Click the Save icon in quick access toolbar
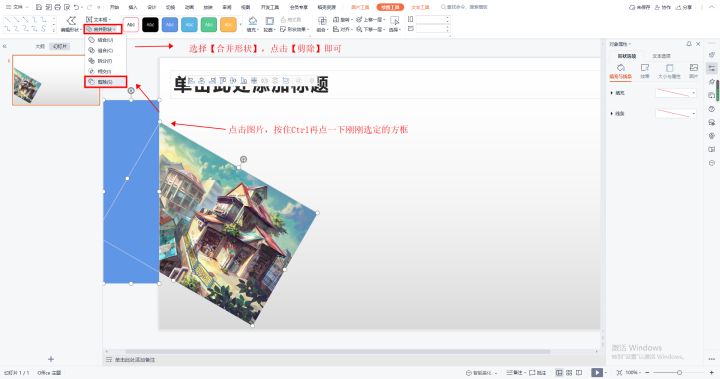 pyautogui.click(x=39, y=7)
